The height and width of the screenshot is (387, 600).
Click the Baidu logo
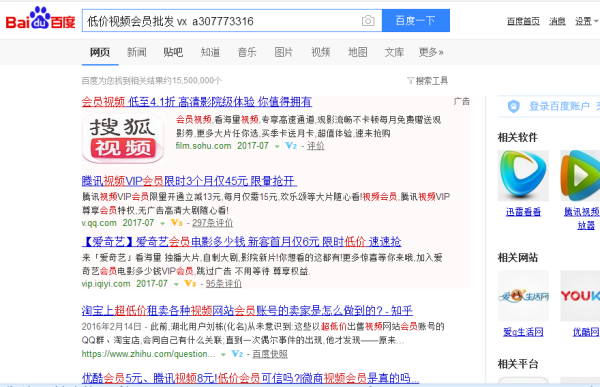(x=40, y=18)
